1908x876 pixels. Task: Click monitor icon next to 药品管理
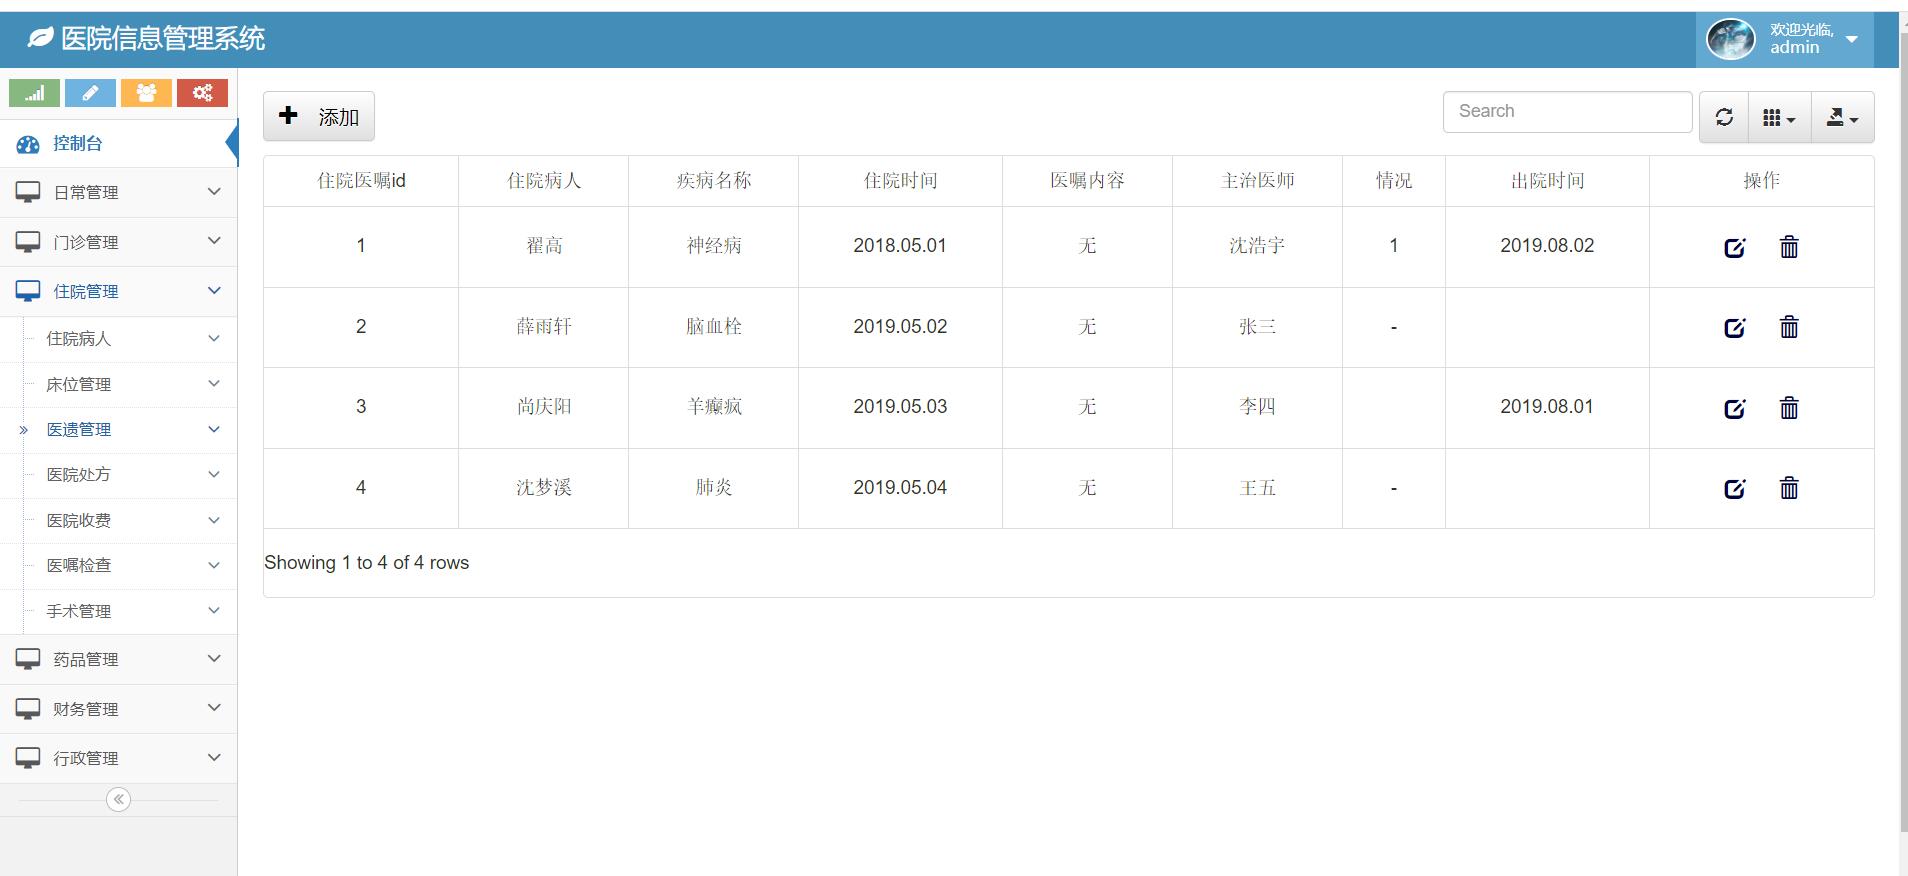[28, 659]
